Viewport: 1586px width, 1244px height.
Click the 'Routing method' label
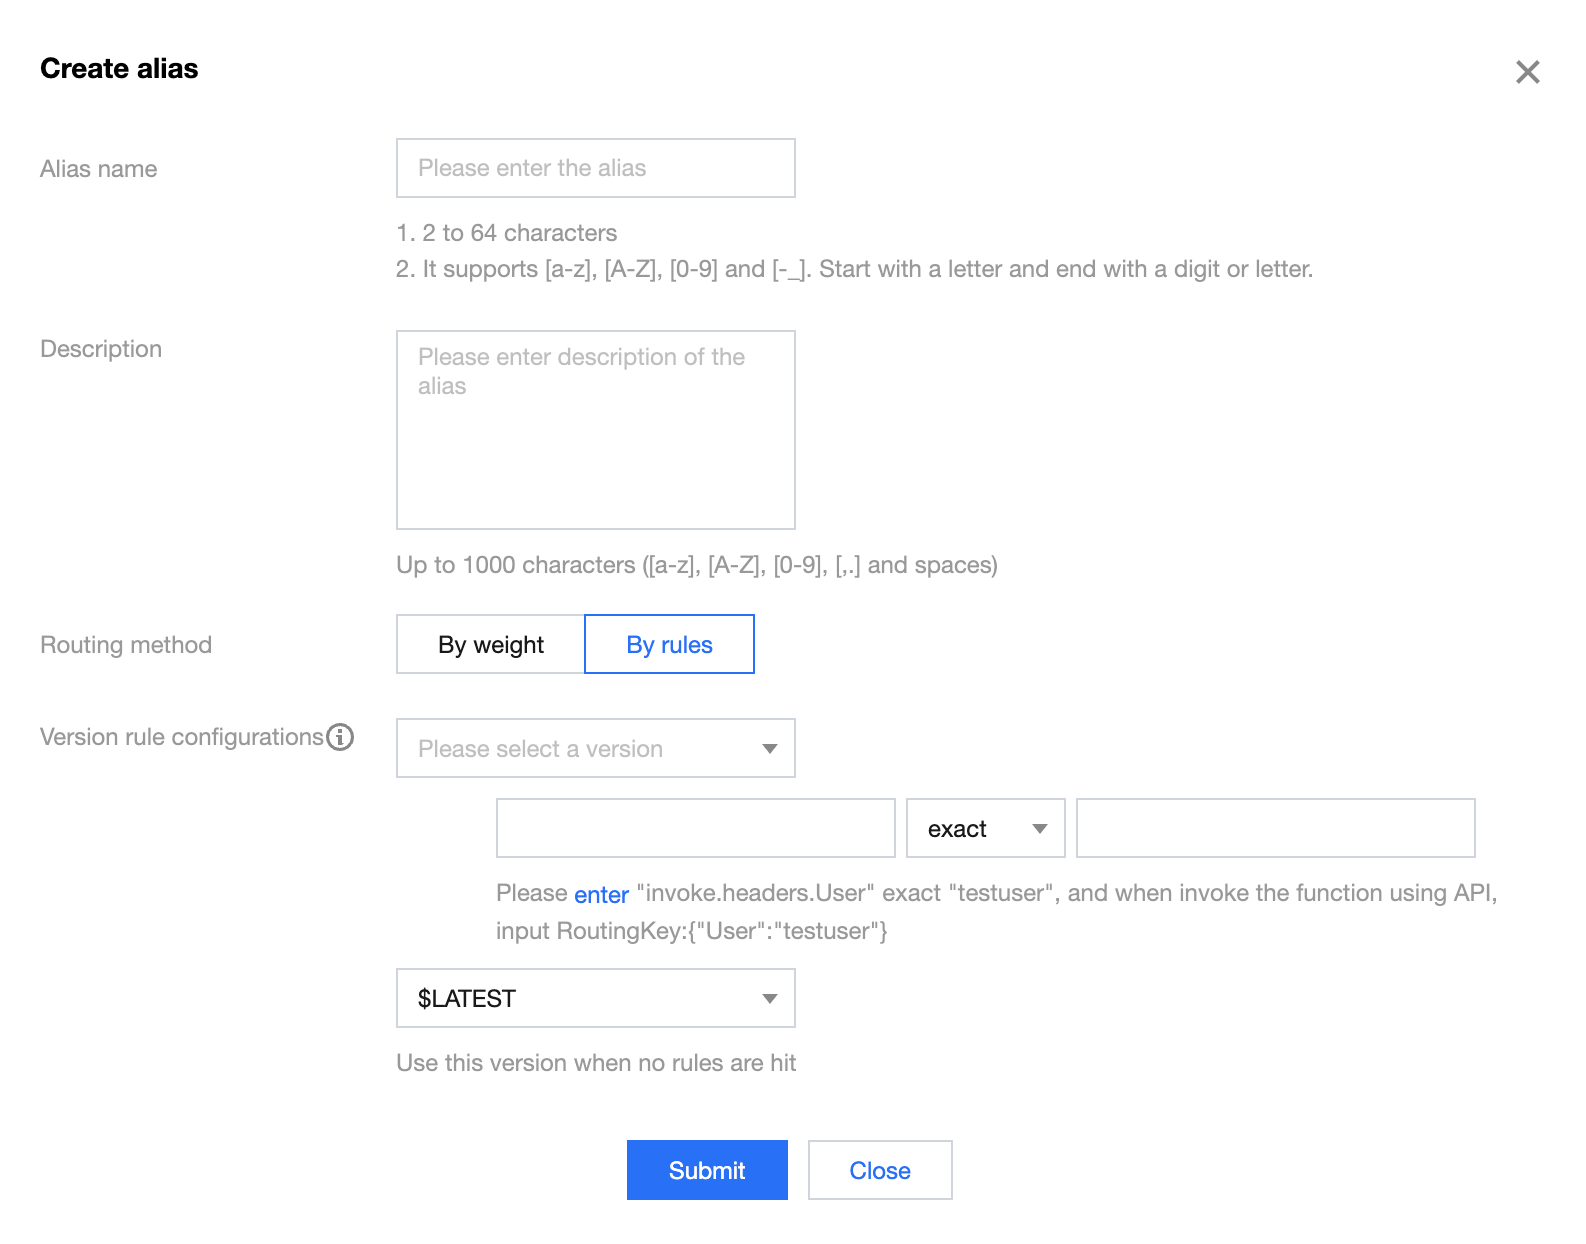(x=126, y=645)
